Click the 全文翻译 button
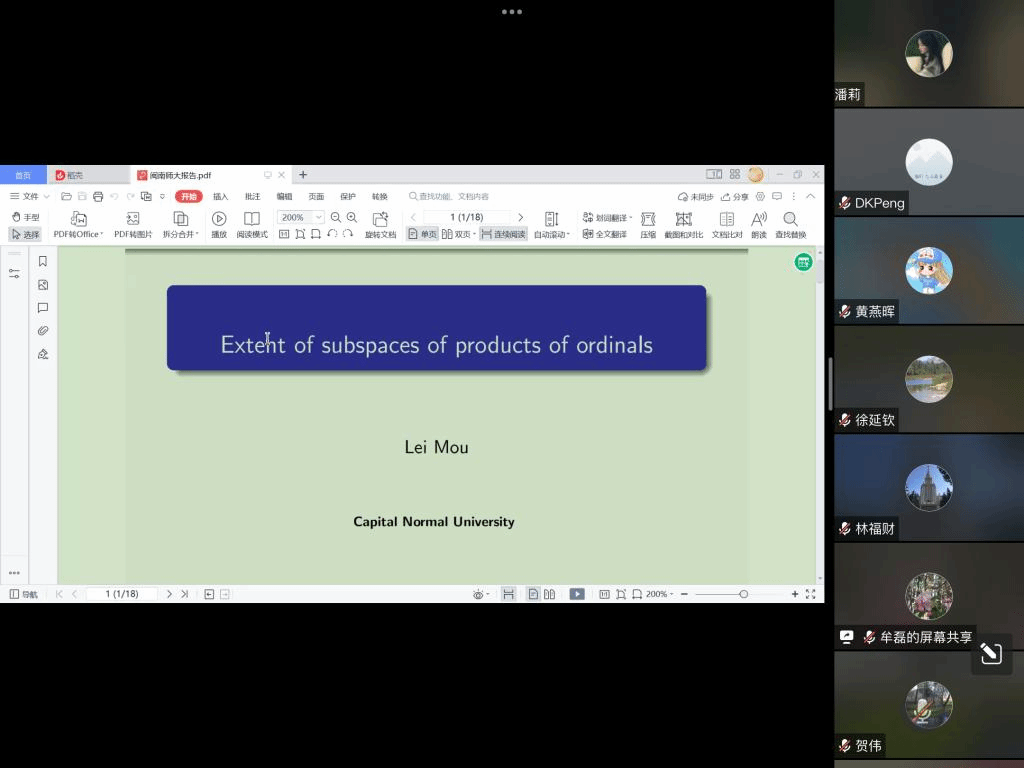 click(x=605, y=234)
